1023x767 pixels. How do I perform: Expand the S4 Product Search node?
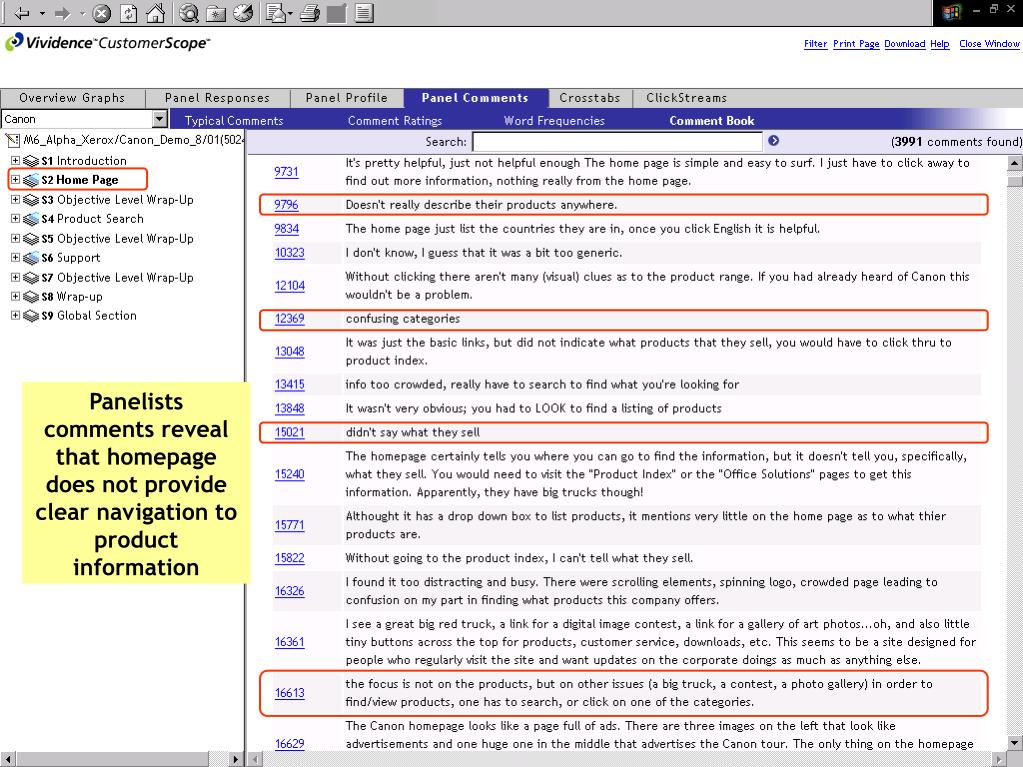[15, 218]
